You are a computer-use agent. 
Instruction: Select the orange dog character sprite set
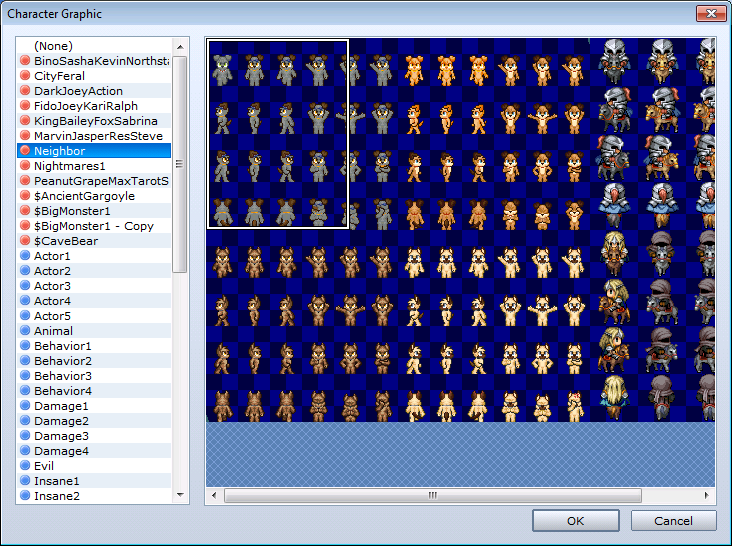(493, 134)
